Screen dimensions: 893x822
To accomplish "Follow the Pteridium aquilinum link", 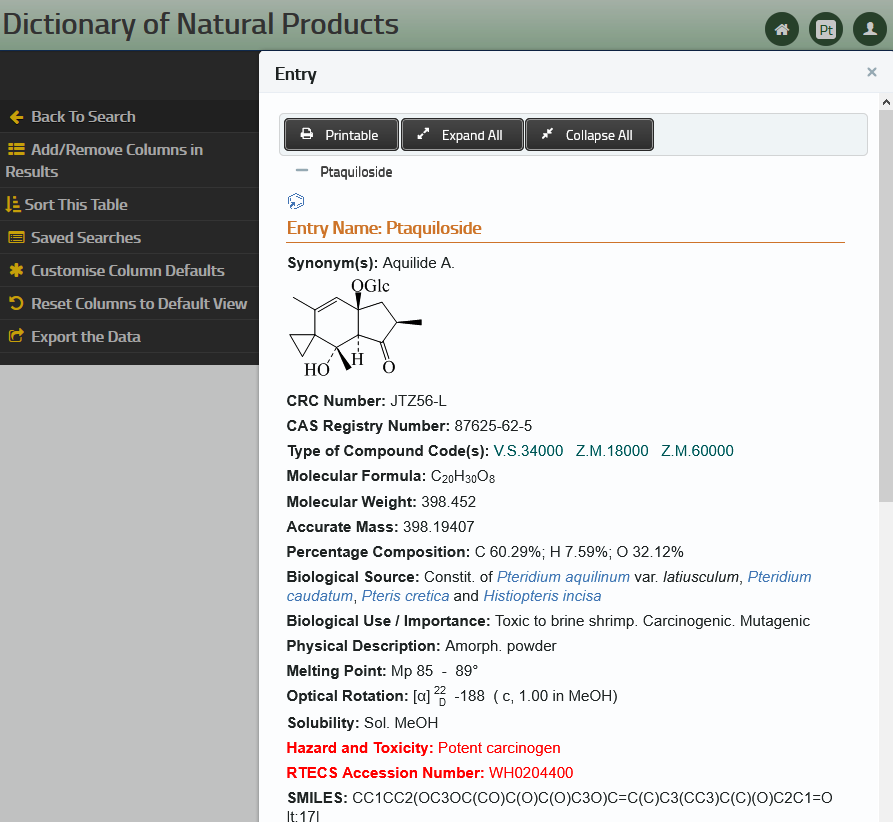I will (x=563, y=577).
